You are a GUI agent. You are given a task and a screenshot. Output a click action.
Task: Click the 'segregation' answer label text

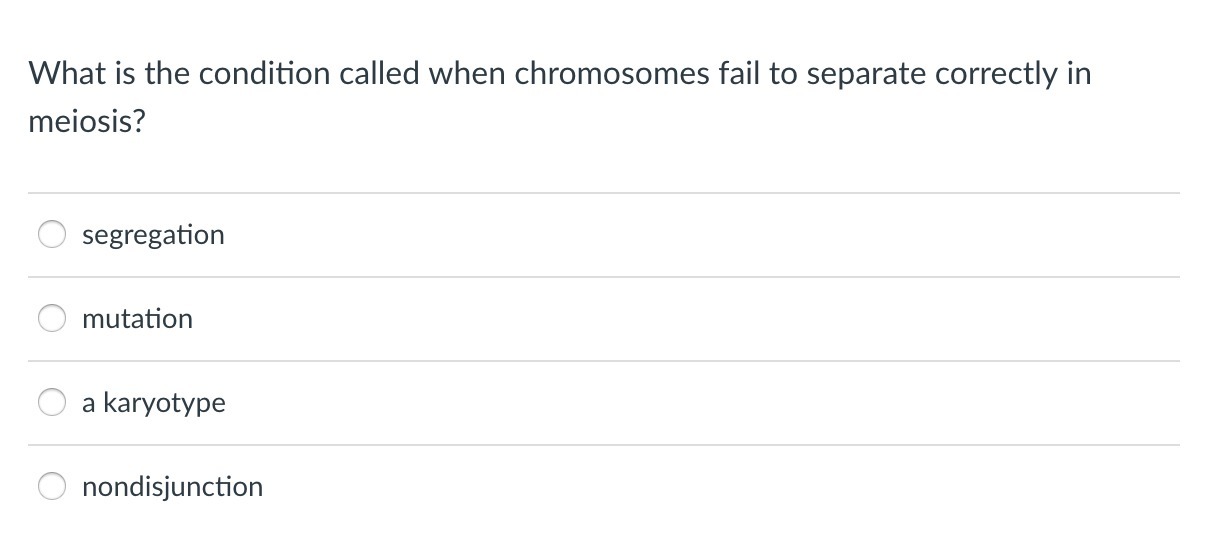[153, 235]
